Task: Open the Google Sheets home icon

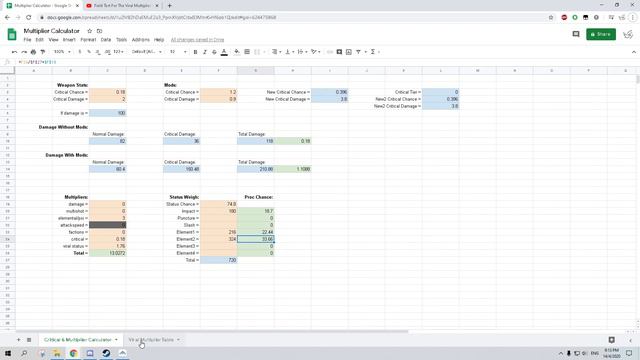Action: (x=12, y=34)
